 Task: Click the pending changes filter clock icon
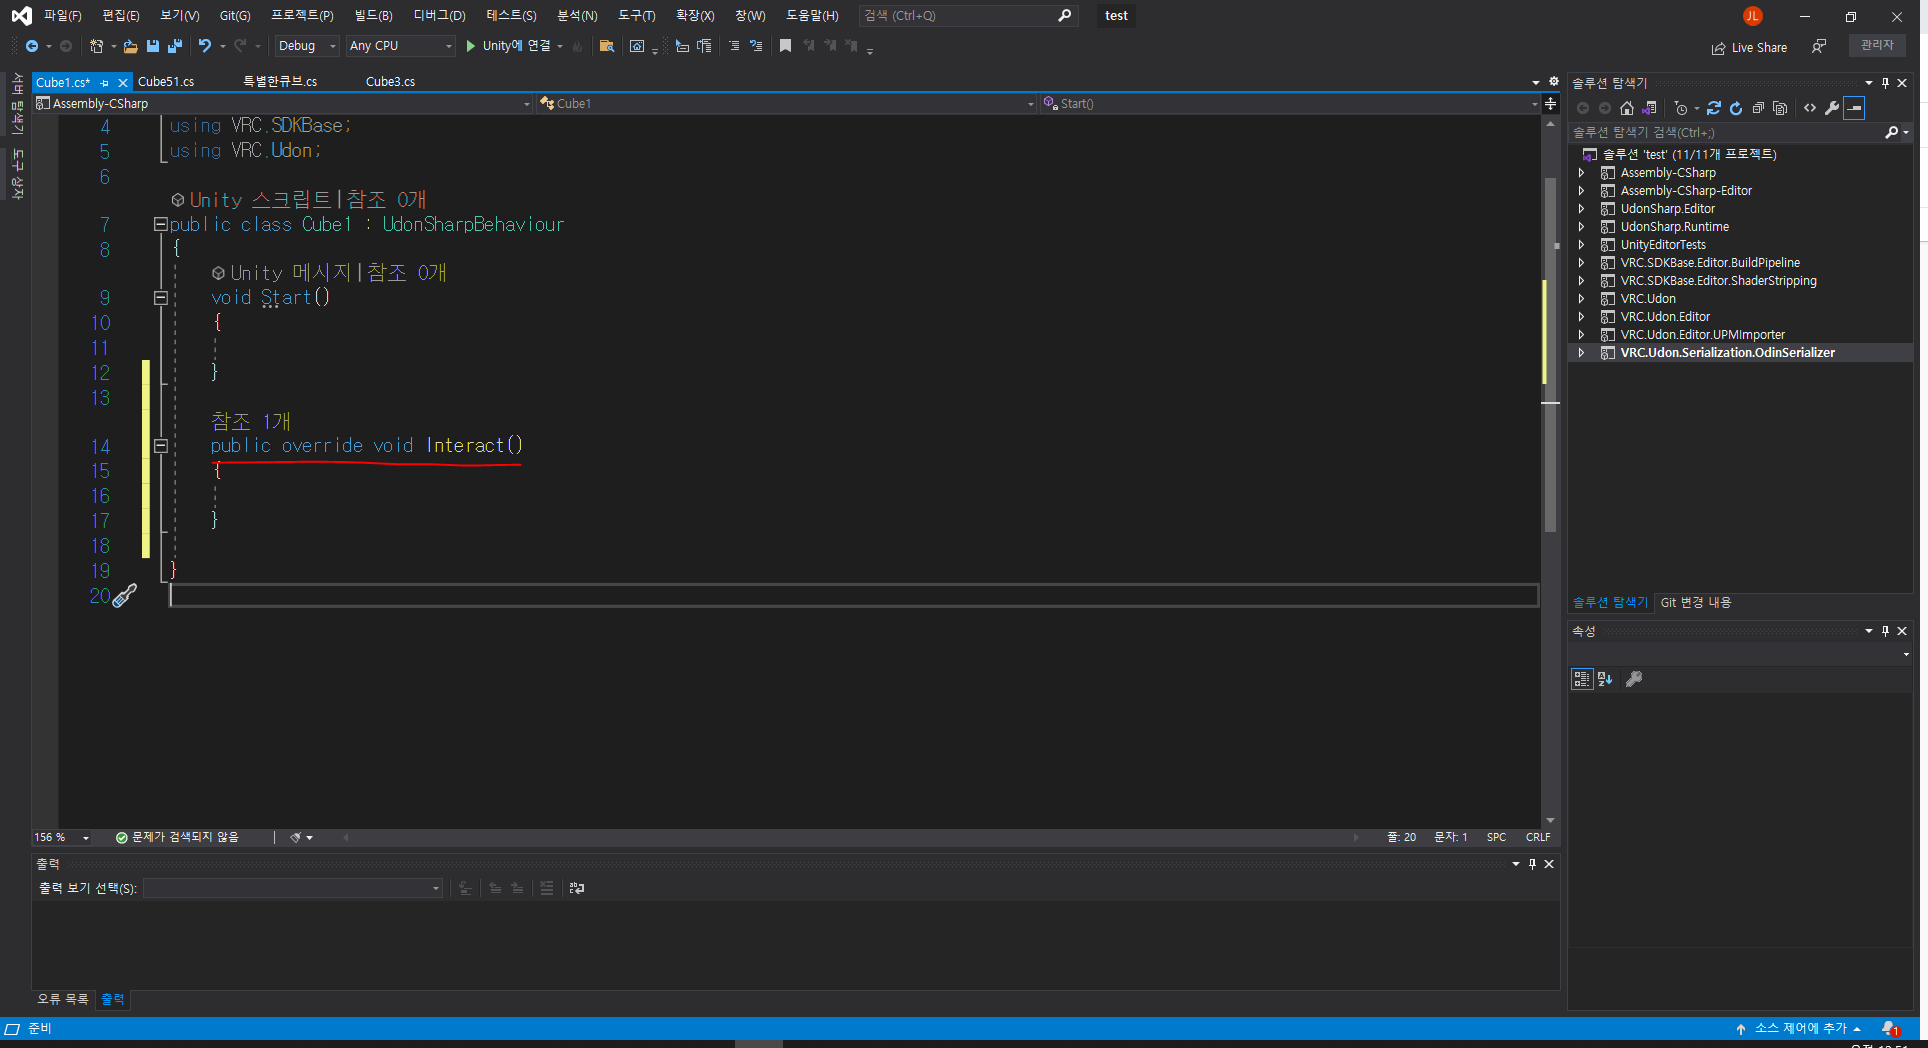tap(1681, 108)
